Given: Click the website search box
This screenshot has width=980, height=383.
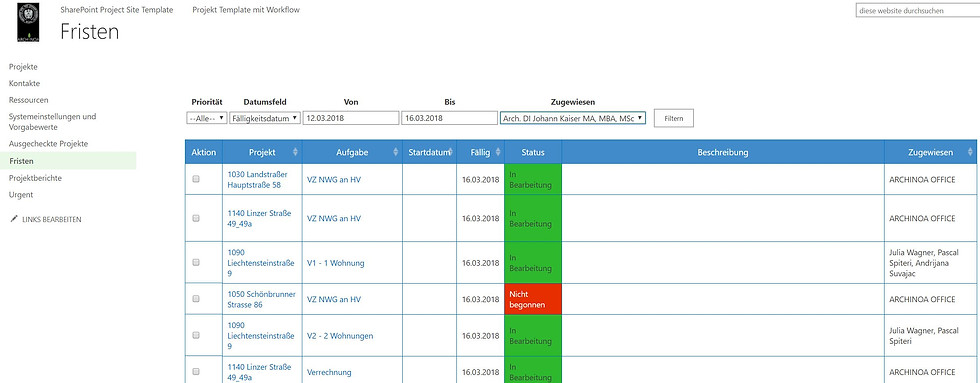Looking at the screenshot, I should coord(917,11).
